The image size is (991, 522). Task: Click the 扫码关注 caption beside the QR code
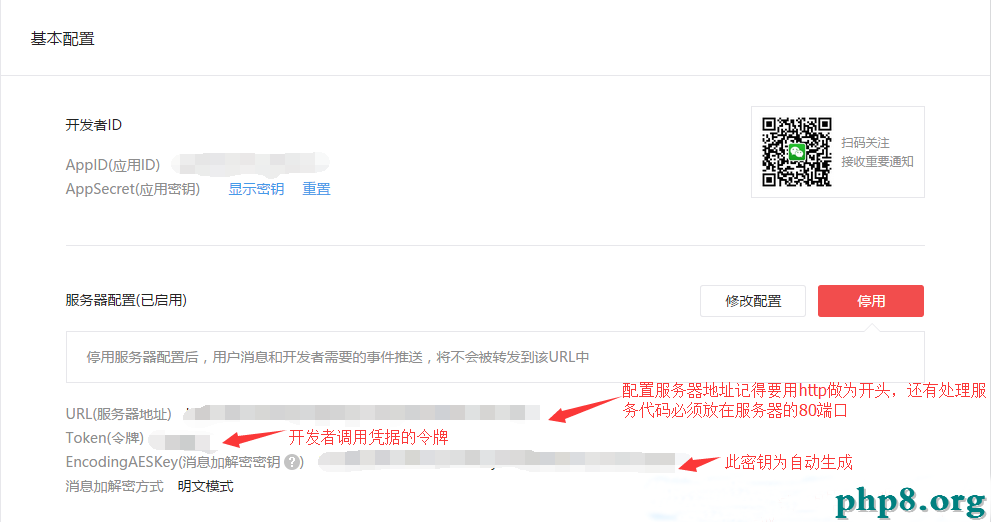[865, 143]
